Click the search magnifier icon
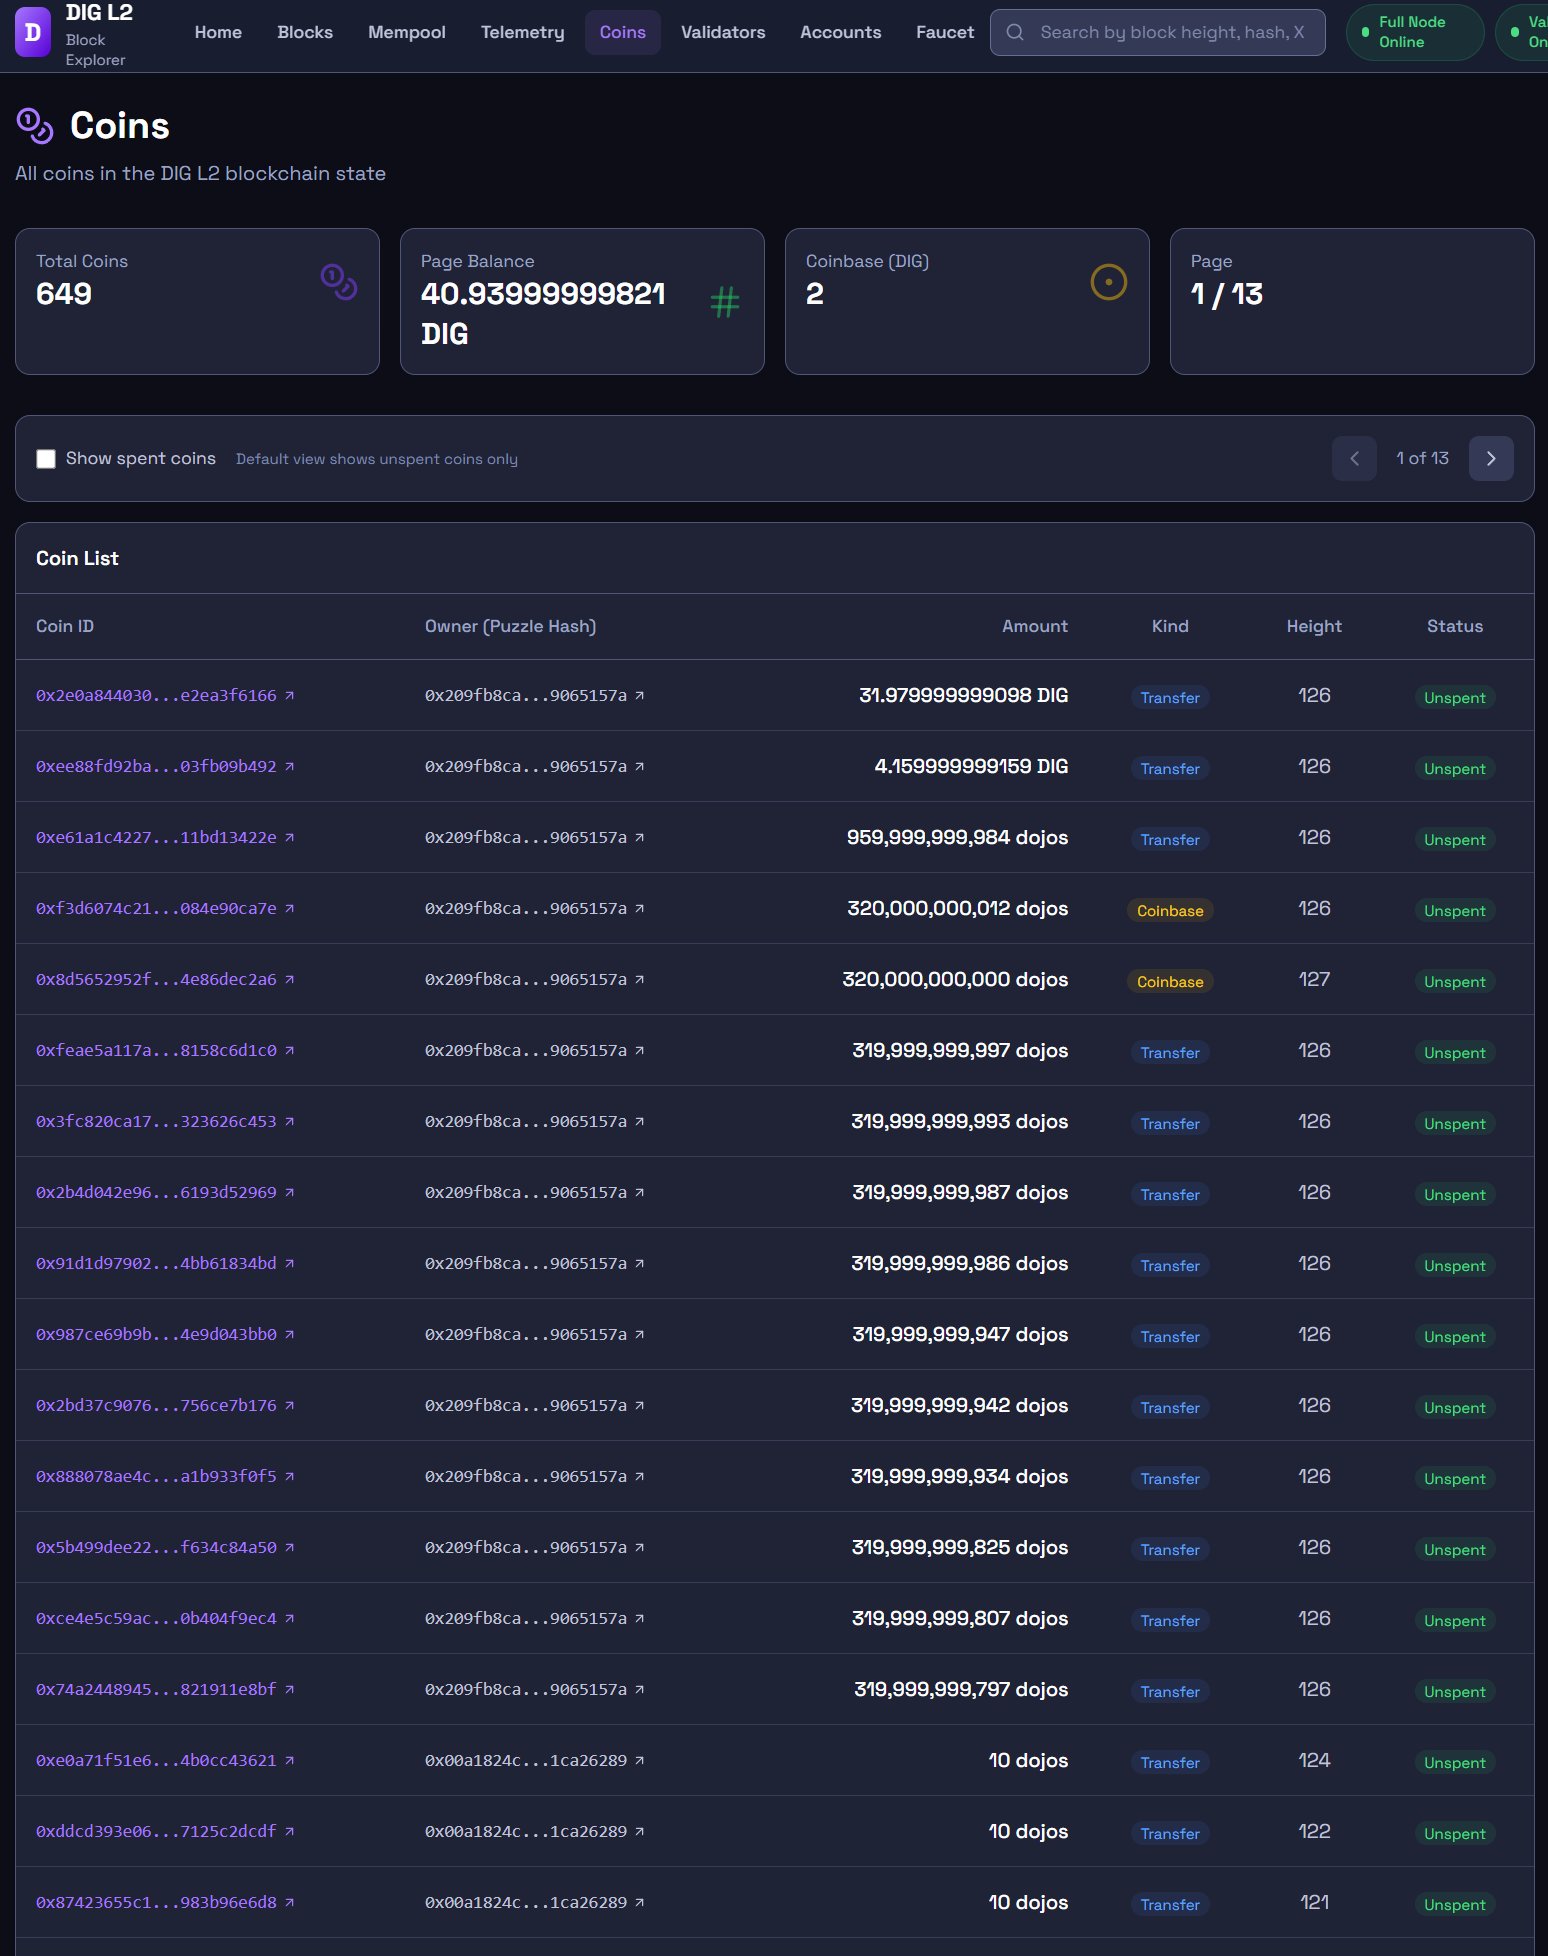 click(1015, 33)
